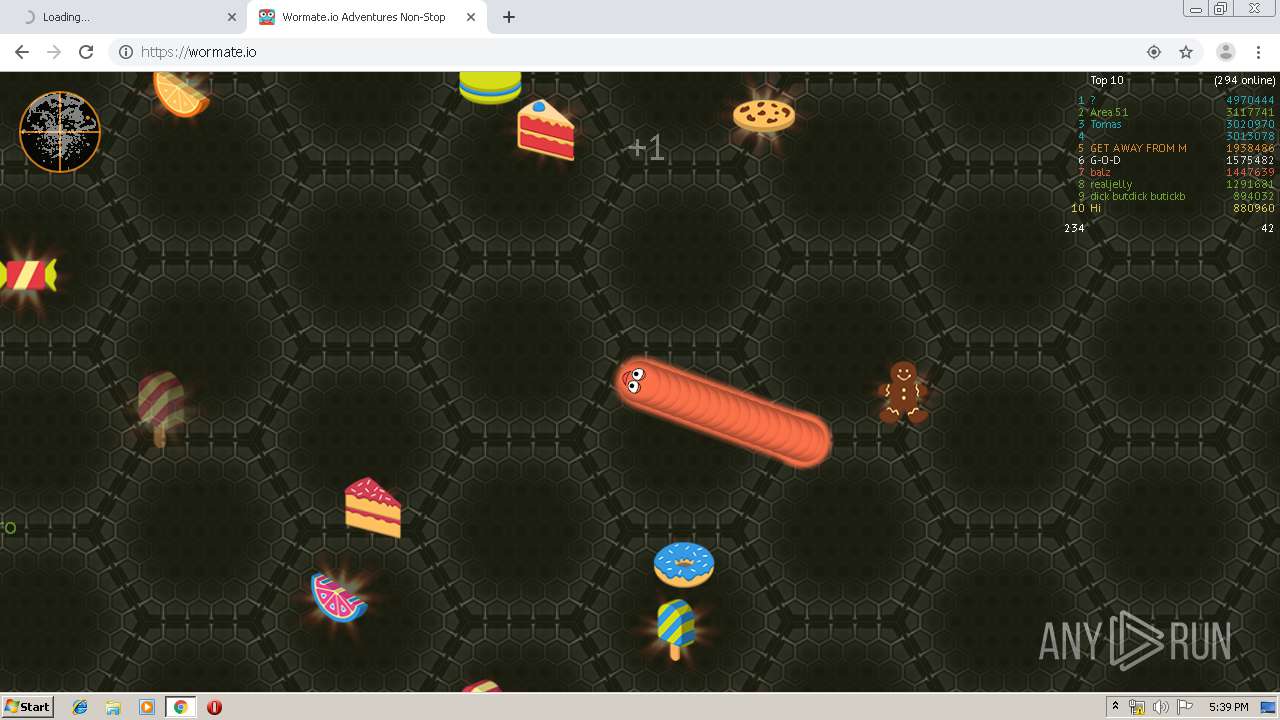Image resolution: width=1280 pixels, height=720 pixels.
Task: Select leaderboard entry Tomas
Action: click(x=1106, y=124)
